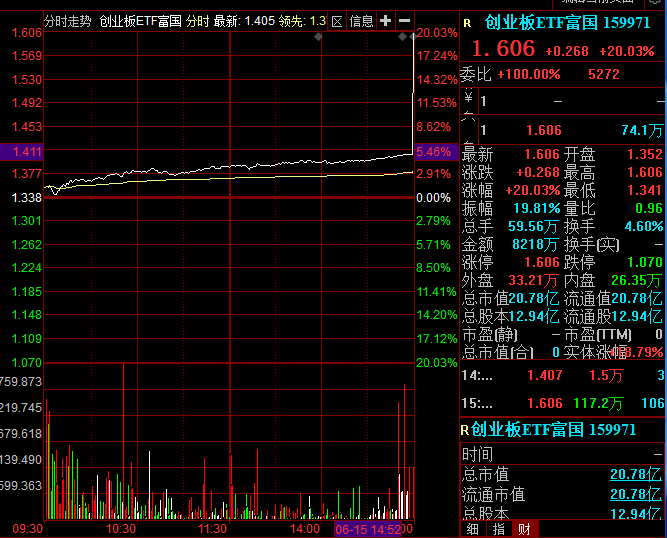667x538 pixels.
Task: Click the 时间 row in lower panel
Action: click(x=562, y=454)
